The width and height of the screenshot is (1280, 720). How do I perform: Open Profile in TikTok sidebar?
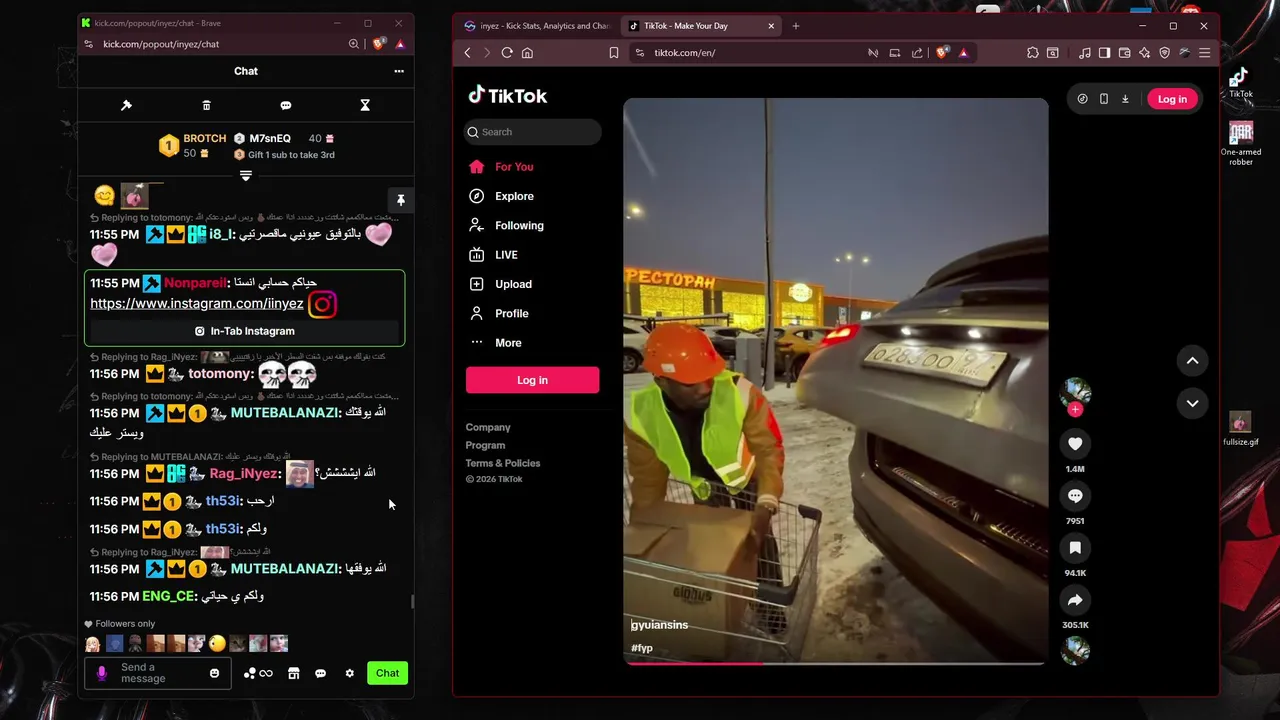[511, 313]
